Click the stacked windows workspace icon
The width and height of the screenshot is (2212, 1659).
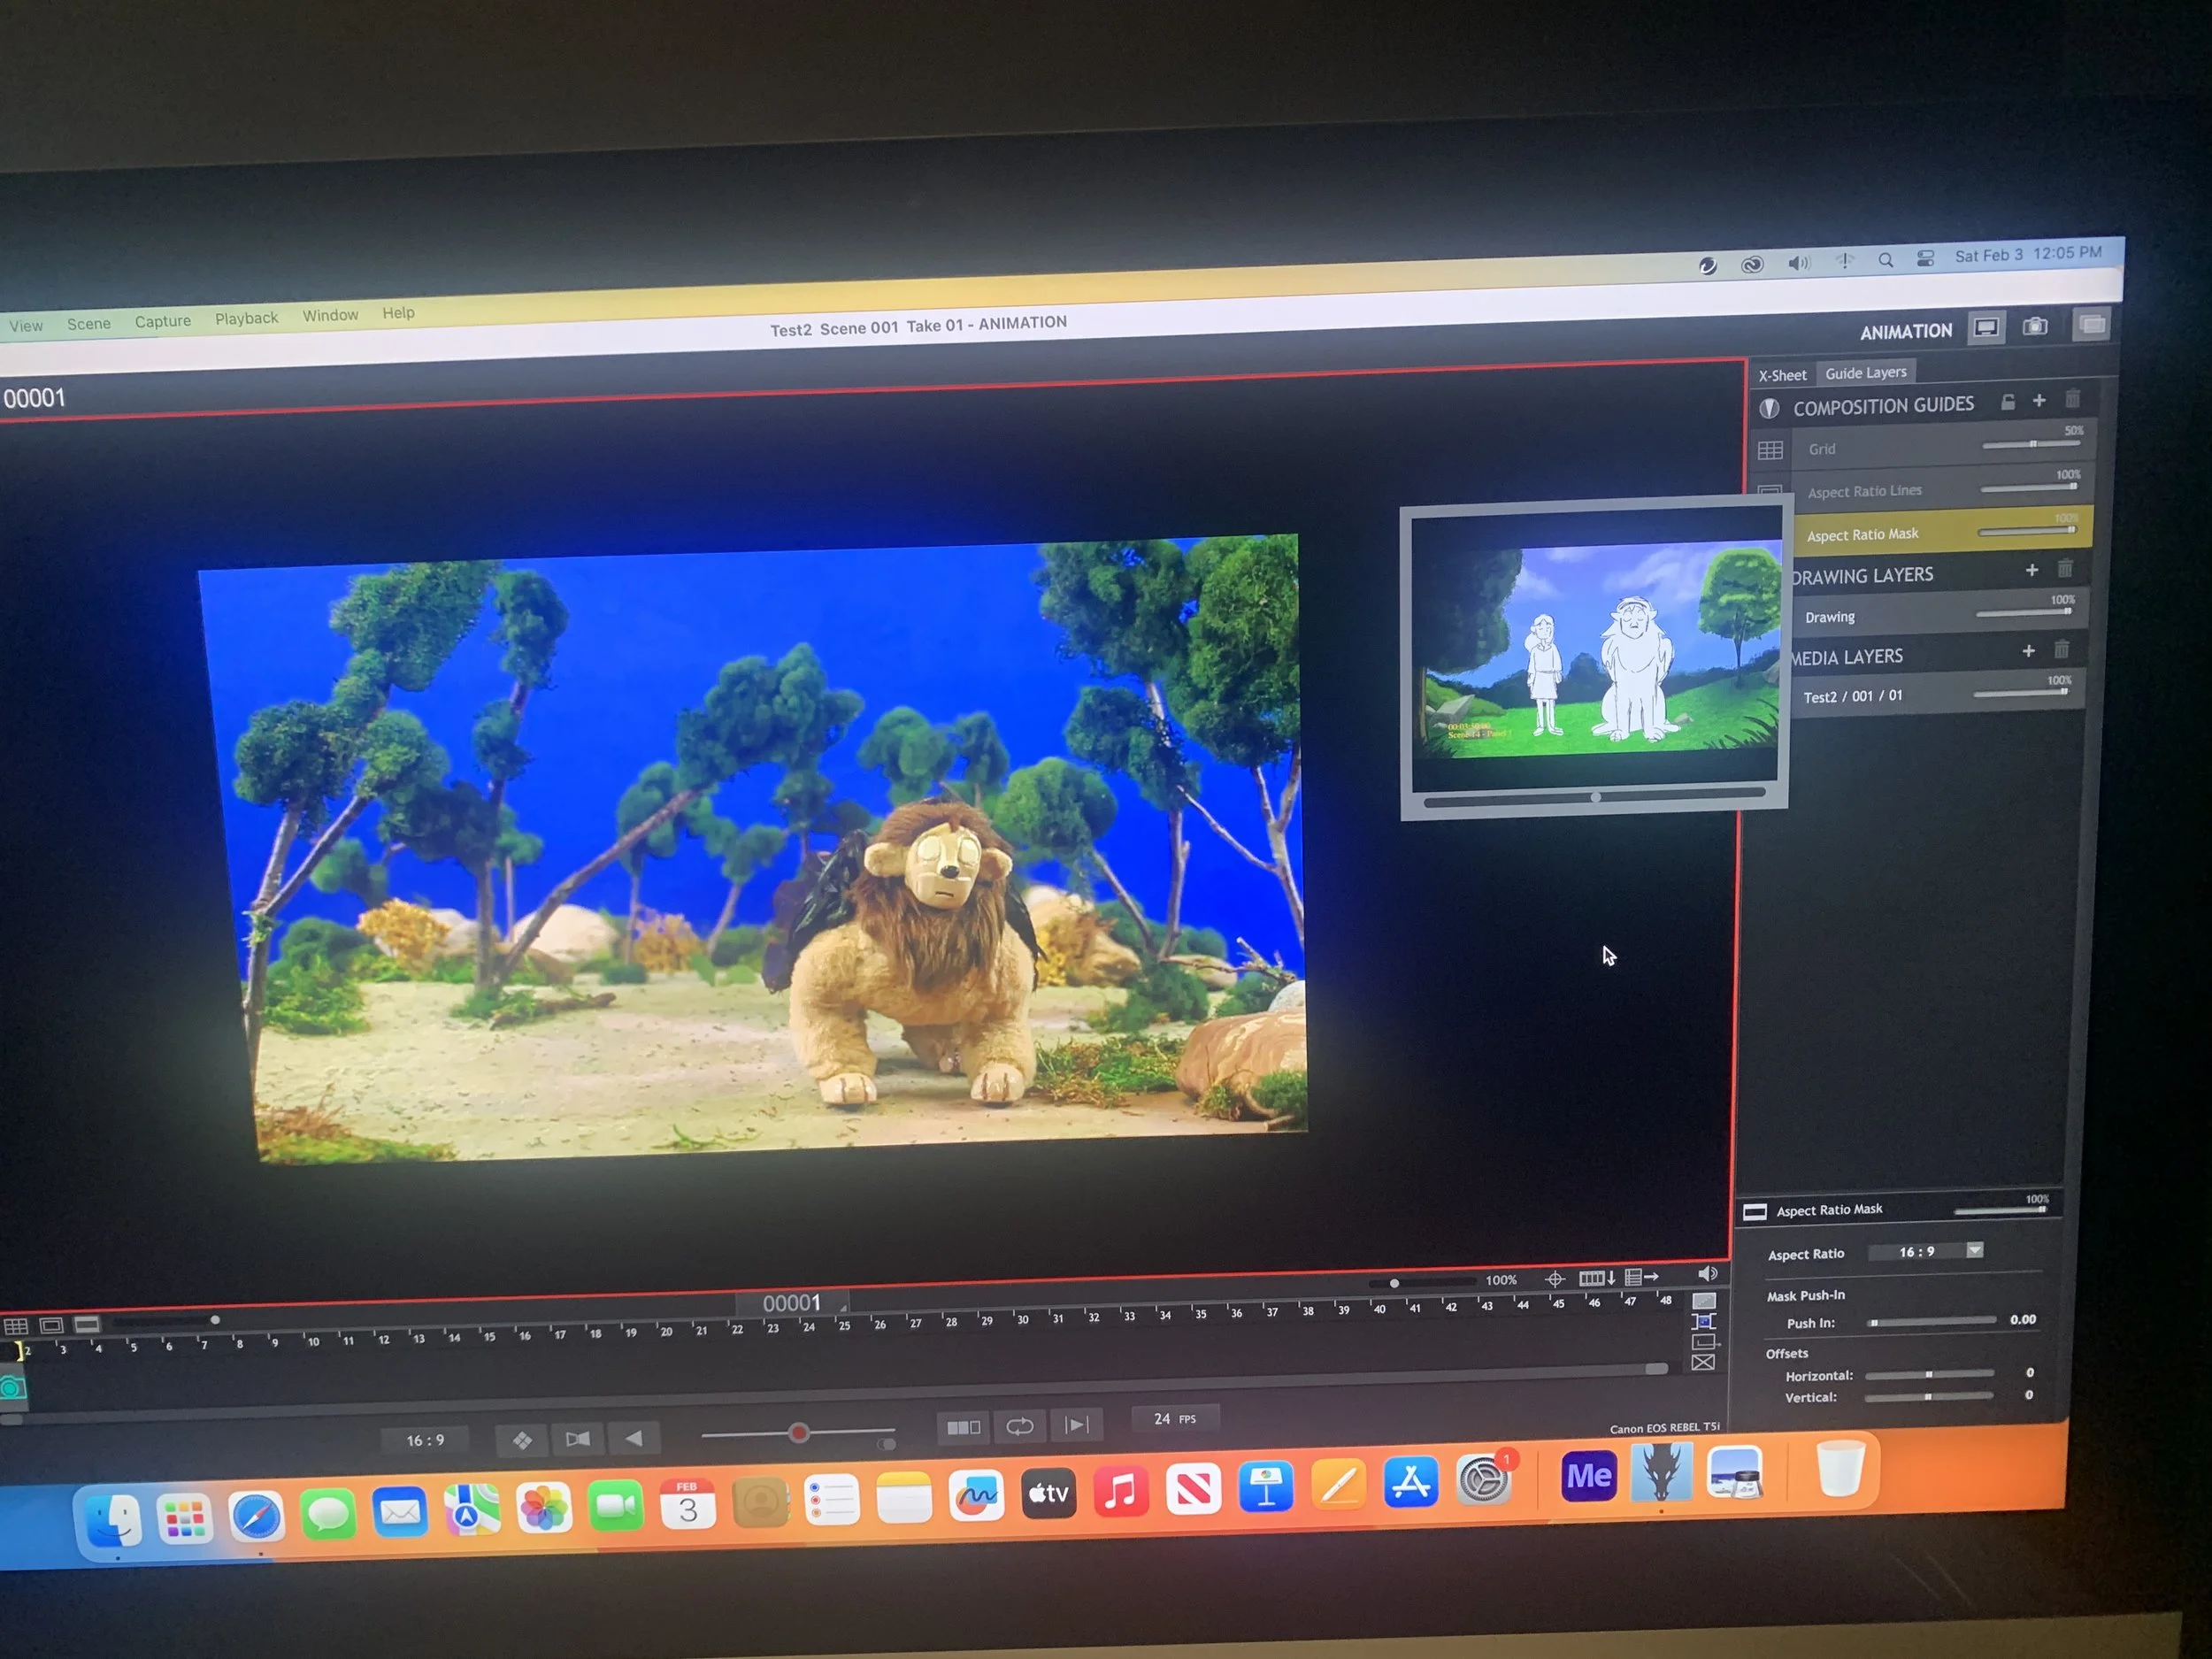[2091, 324]
